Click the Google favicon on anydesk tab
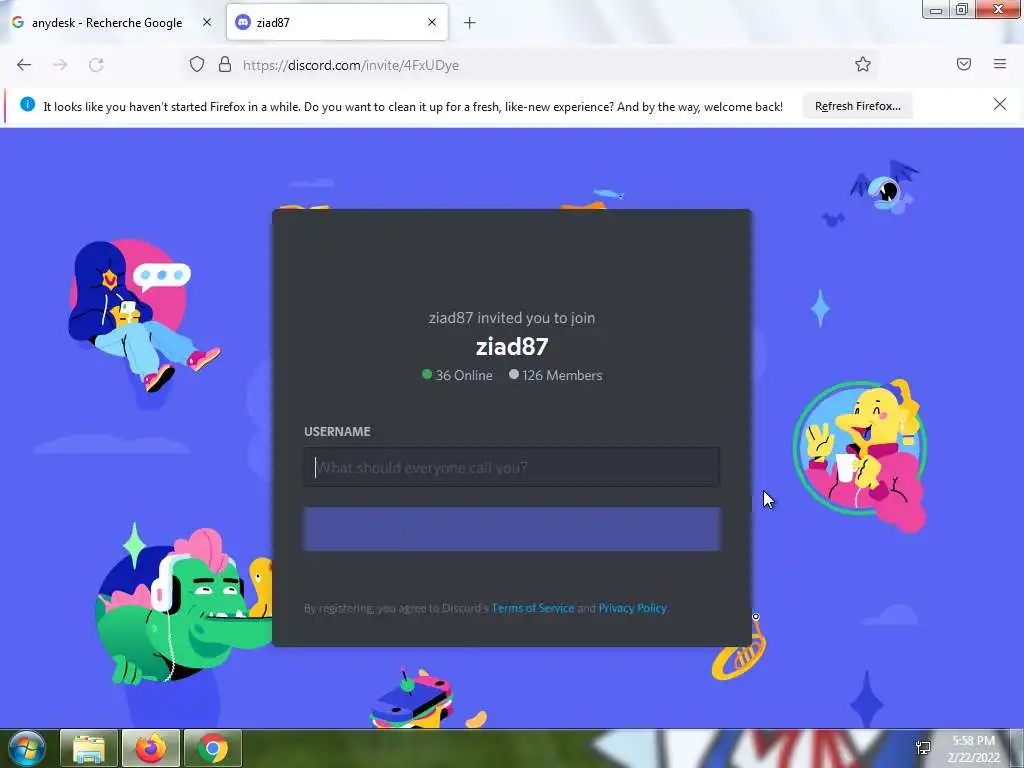The height and width of the screenshot is (768, 1024). click(x=18, y=22)
